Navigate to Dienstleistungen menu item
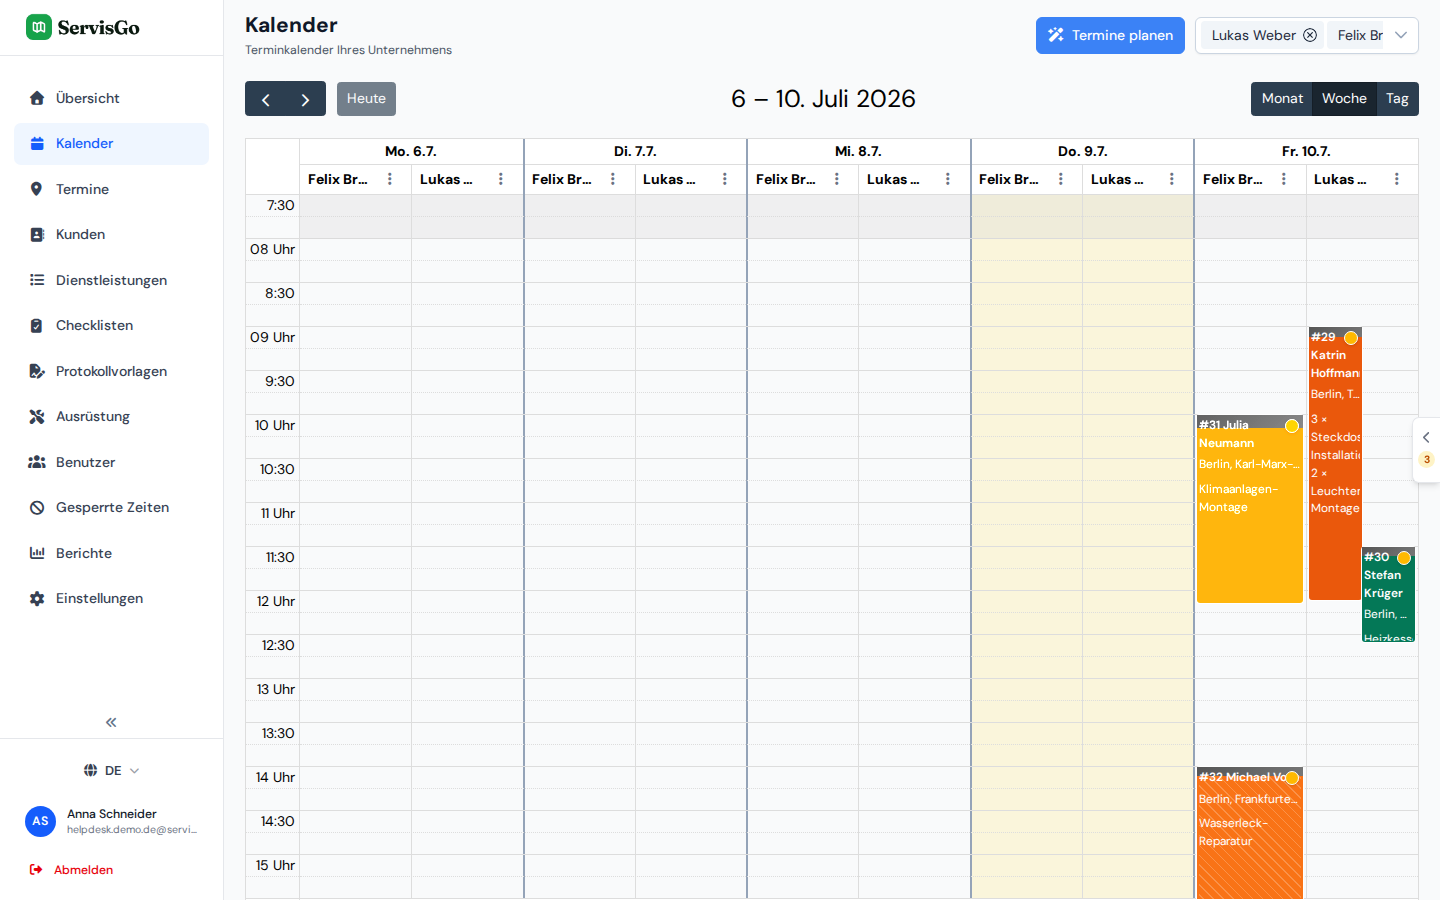 111,280
